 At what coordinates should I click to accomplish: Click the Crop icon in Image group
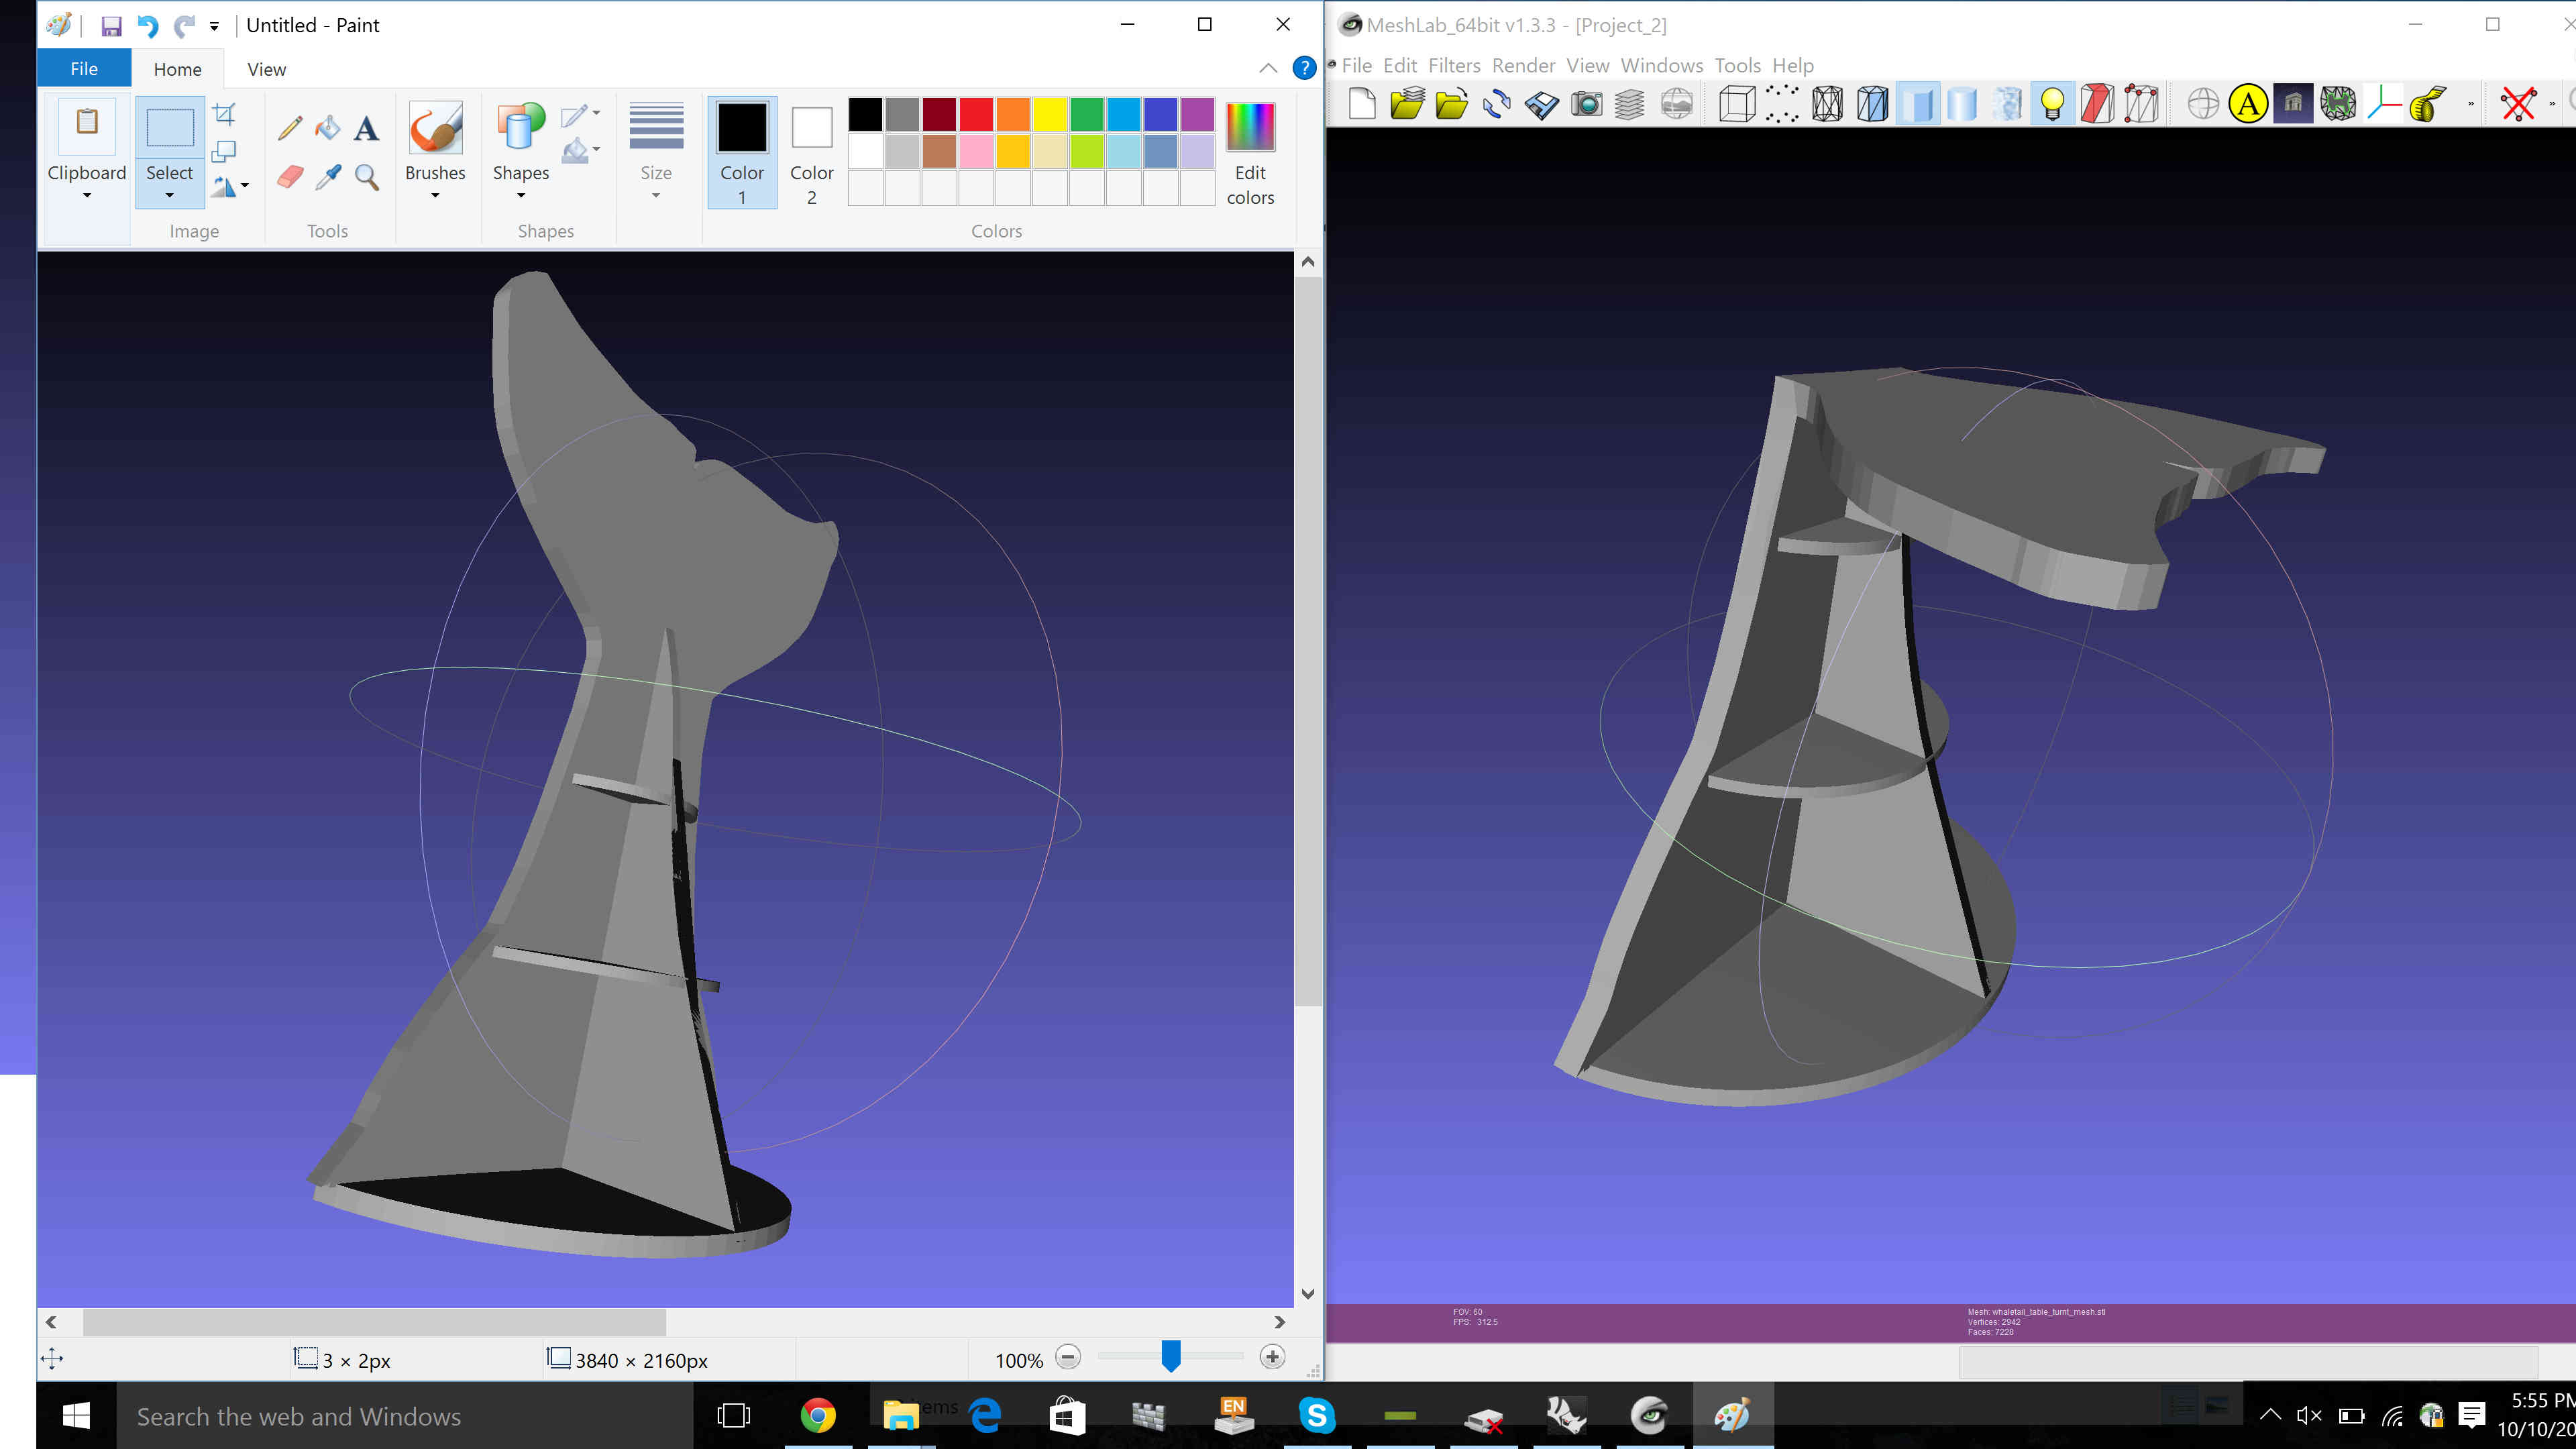point(224,115)
